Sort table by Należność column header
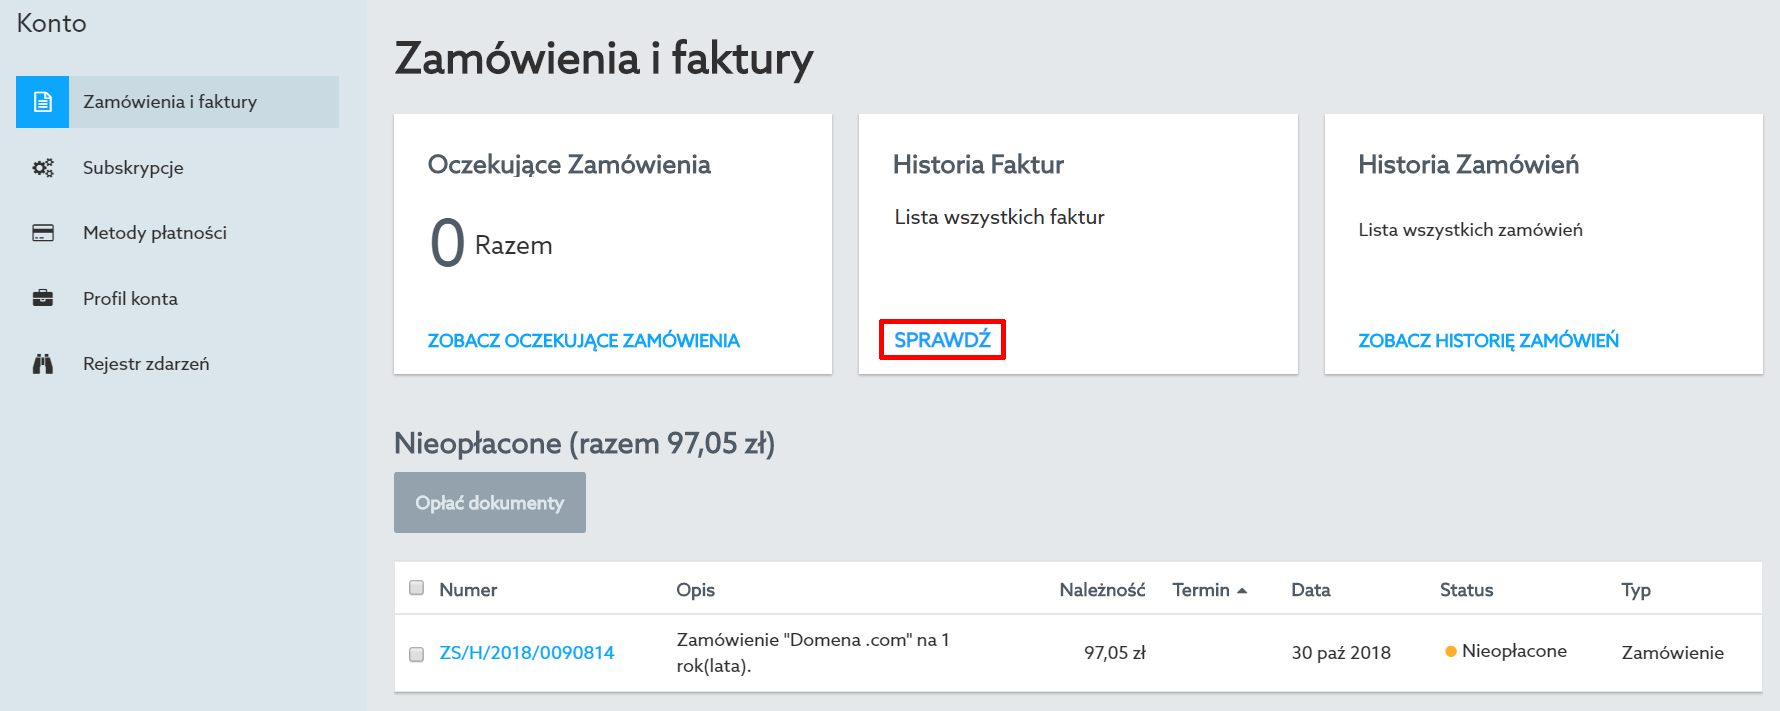This screenshot has height=711, width=1780. (1102, 590)
